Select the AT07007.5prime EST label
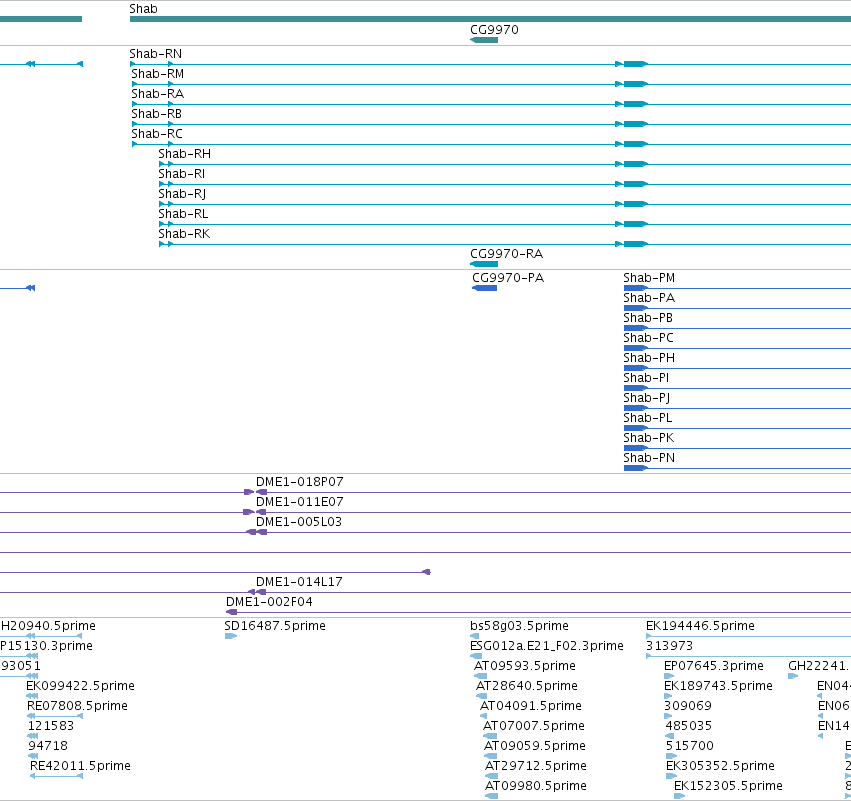The width and height of the screenshot is (851, 801). pos(534,726)
